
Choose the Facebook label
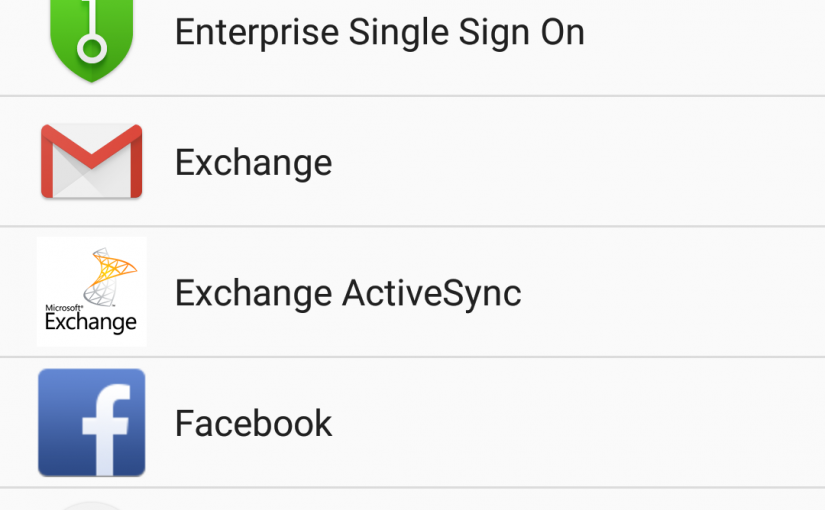tap(253, 423)
